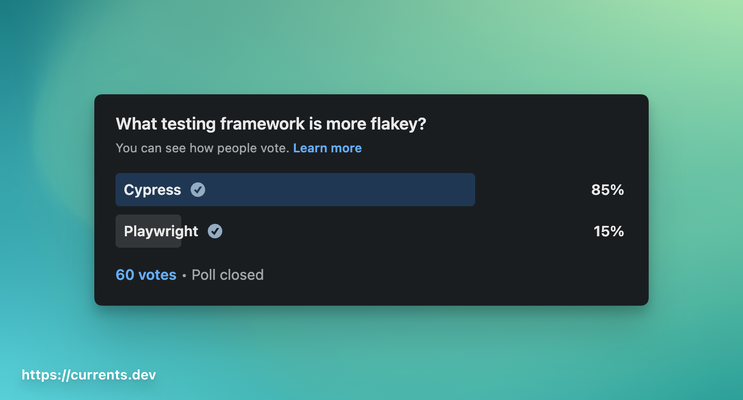Screen dimensions: 743x400
Task: Click the dot separator before Poll closed
Action: coord(184,276)
